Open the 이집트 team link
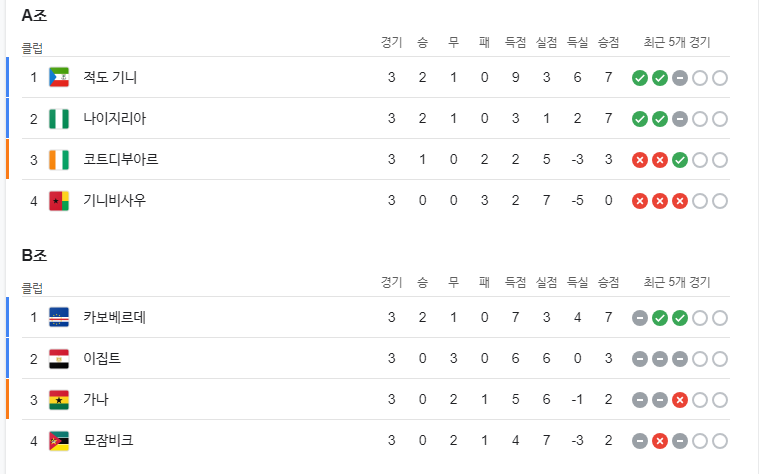 point(102,359)
